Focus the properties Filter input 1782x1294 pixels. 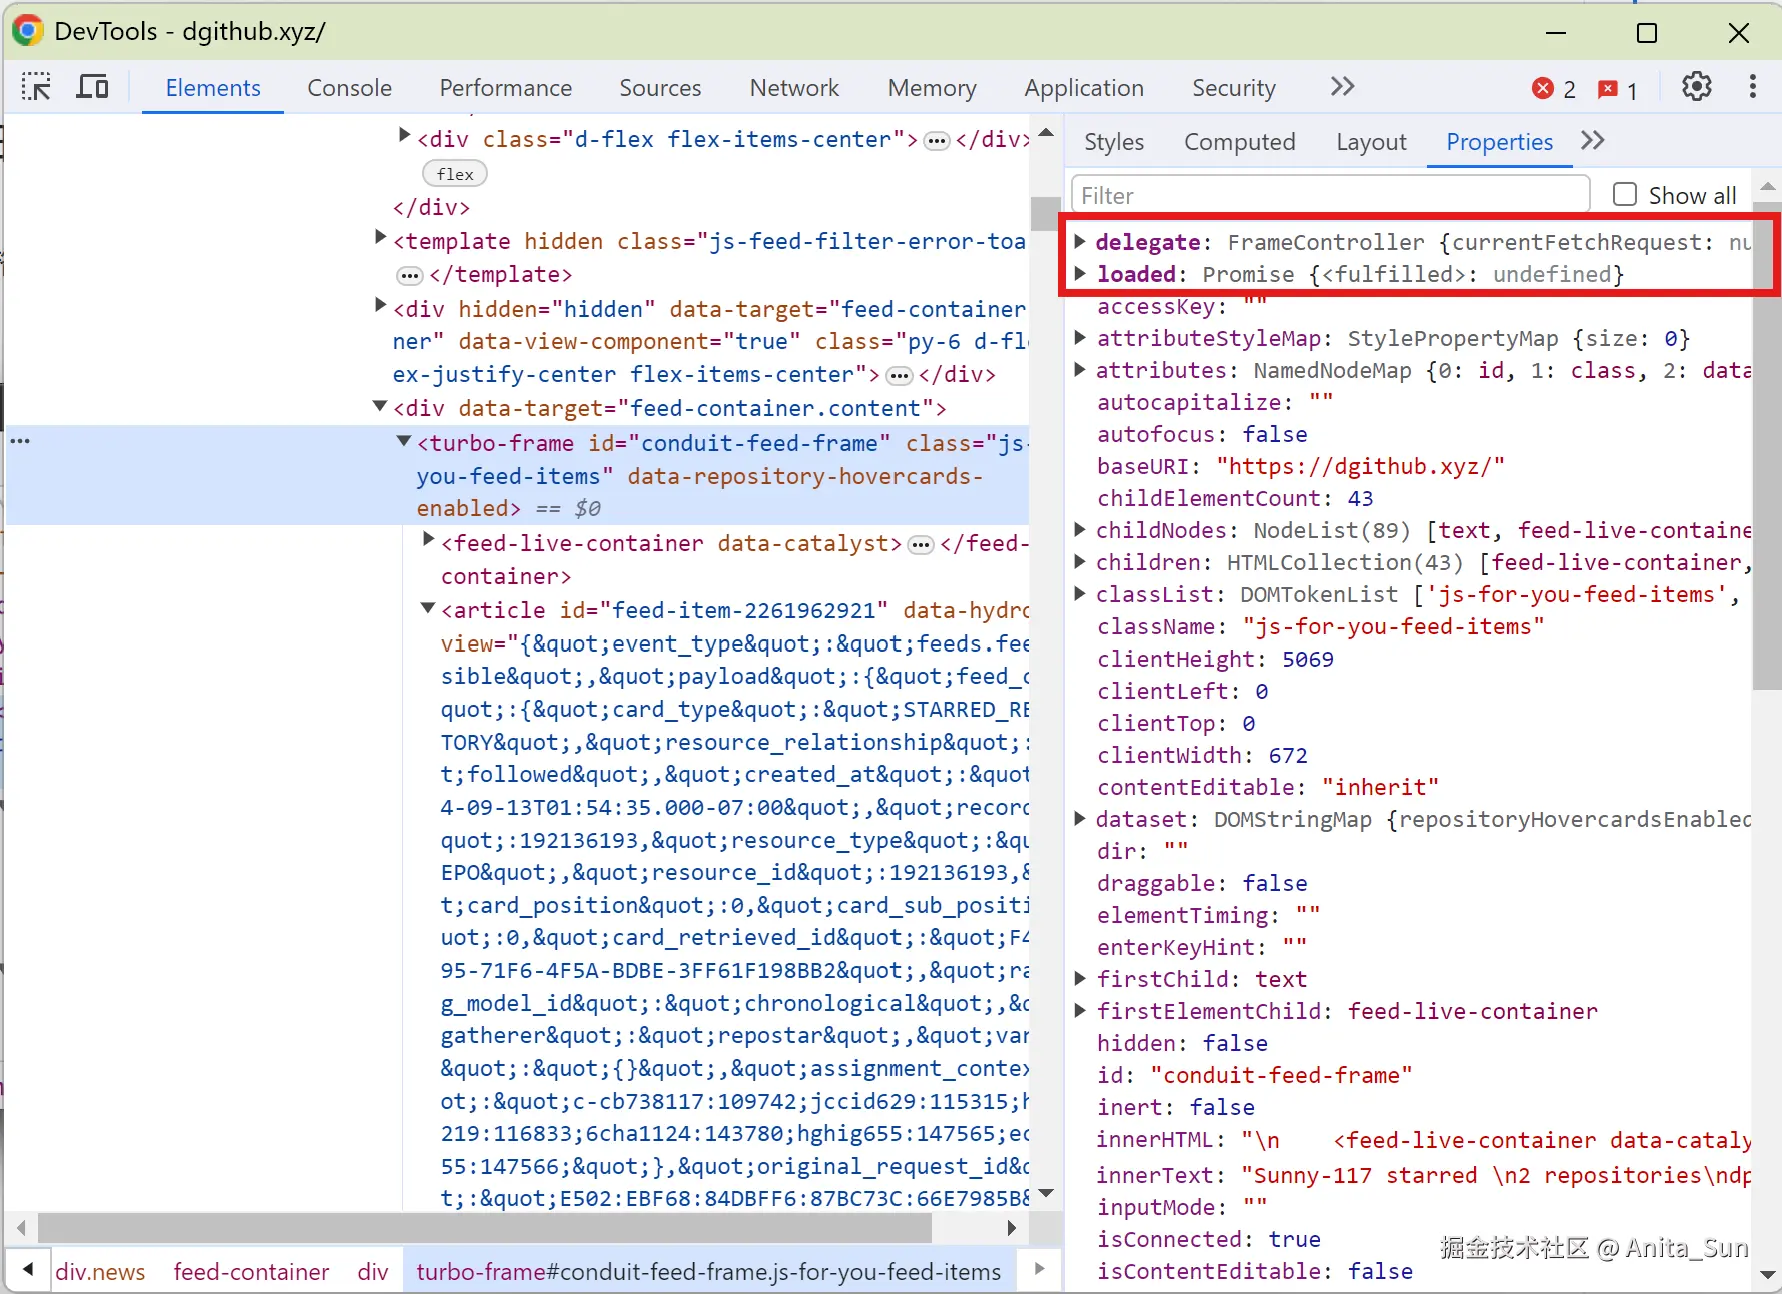1330,195
